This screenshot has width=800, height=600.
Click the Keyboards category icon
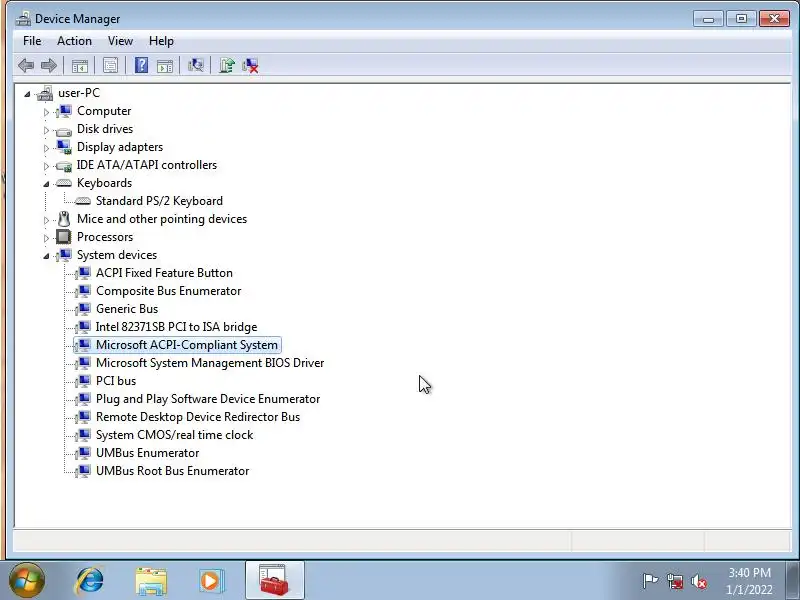pos(64,183)
